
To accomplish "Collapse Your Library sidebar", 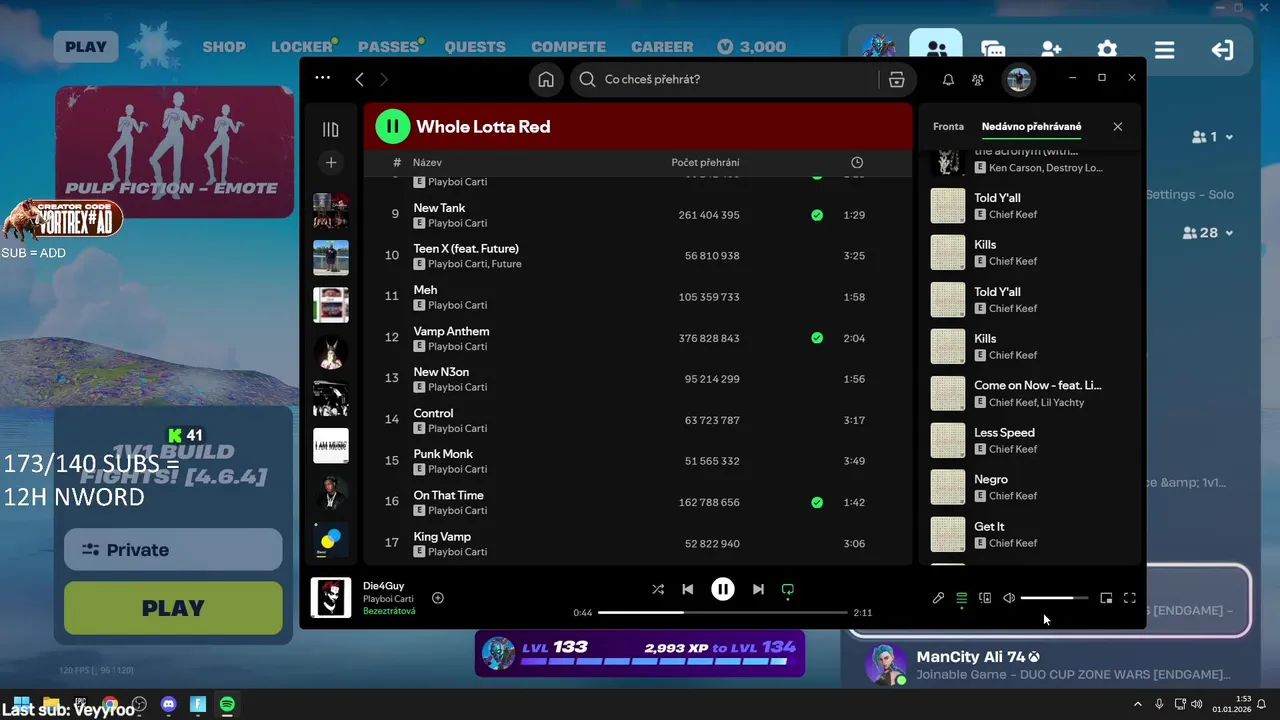I will (x=331, y=129).
